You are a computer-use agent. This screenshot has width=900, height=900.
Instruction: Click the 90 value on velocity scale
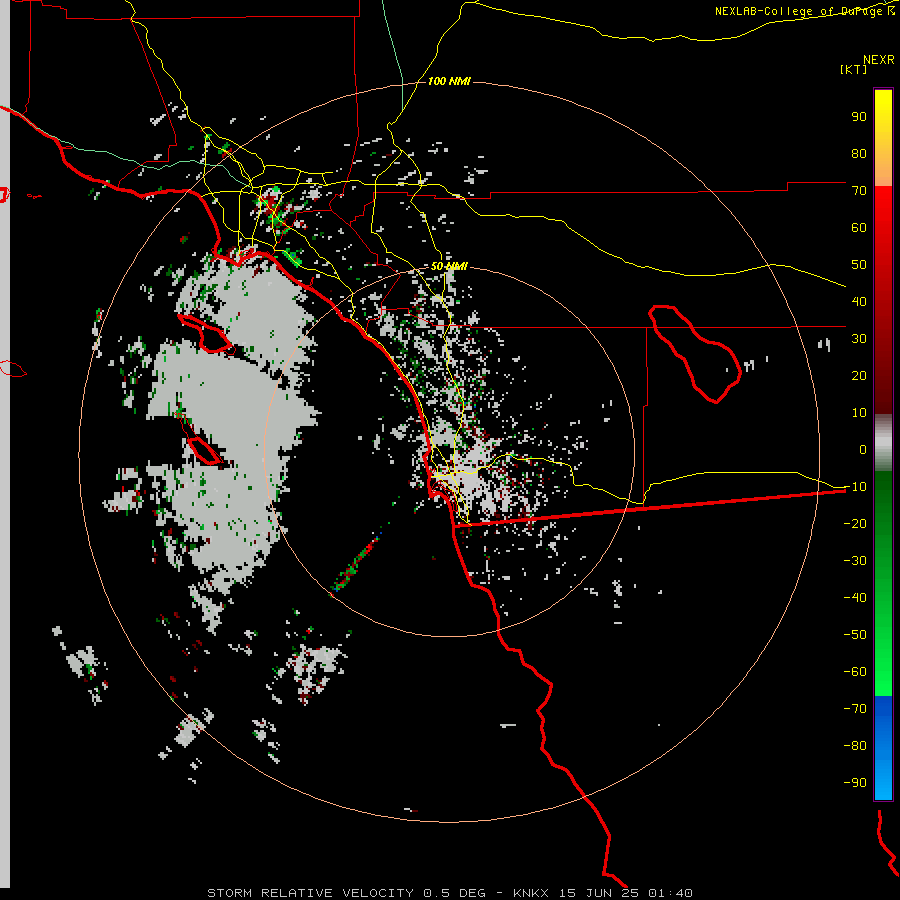coord(859,117)
